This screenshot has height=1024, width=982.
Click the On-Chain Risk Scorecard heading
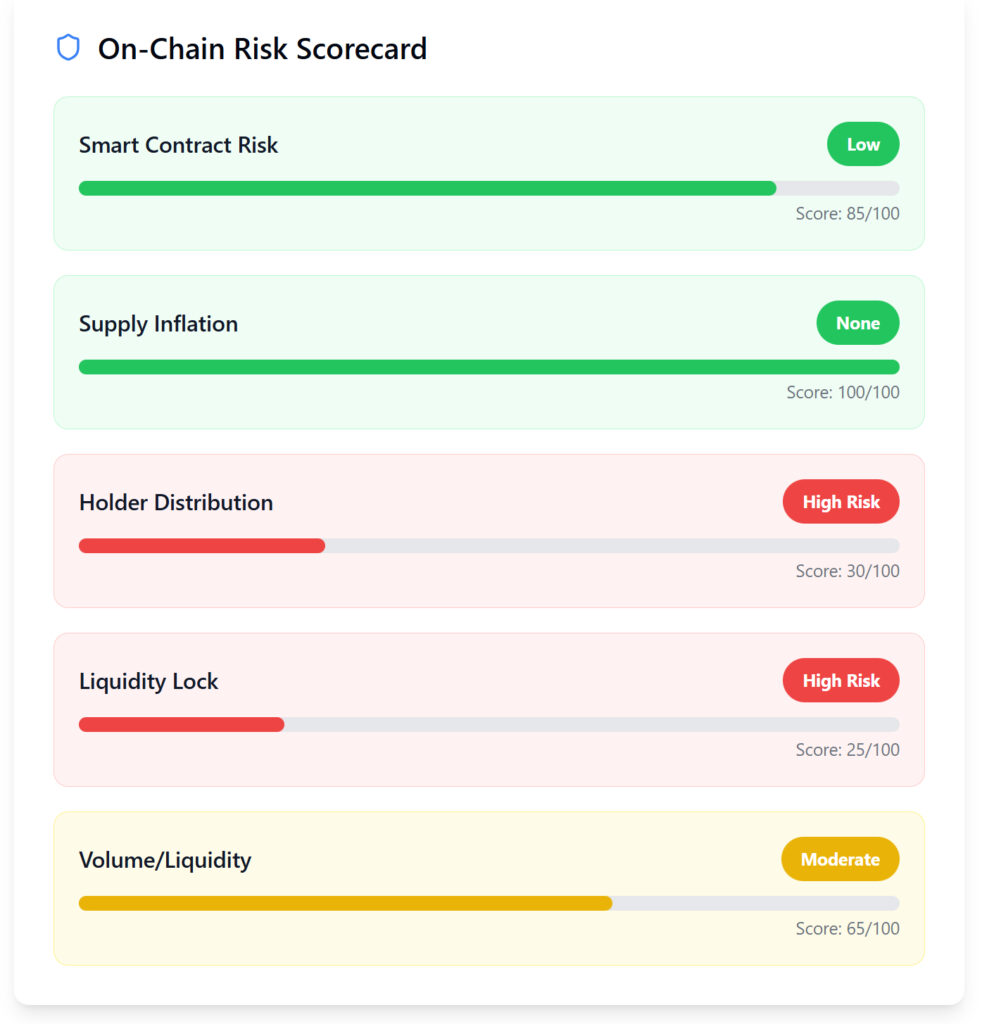tap(262, 49)
